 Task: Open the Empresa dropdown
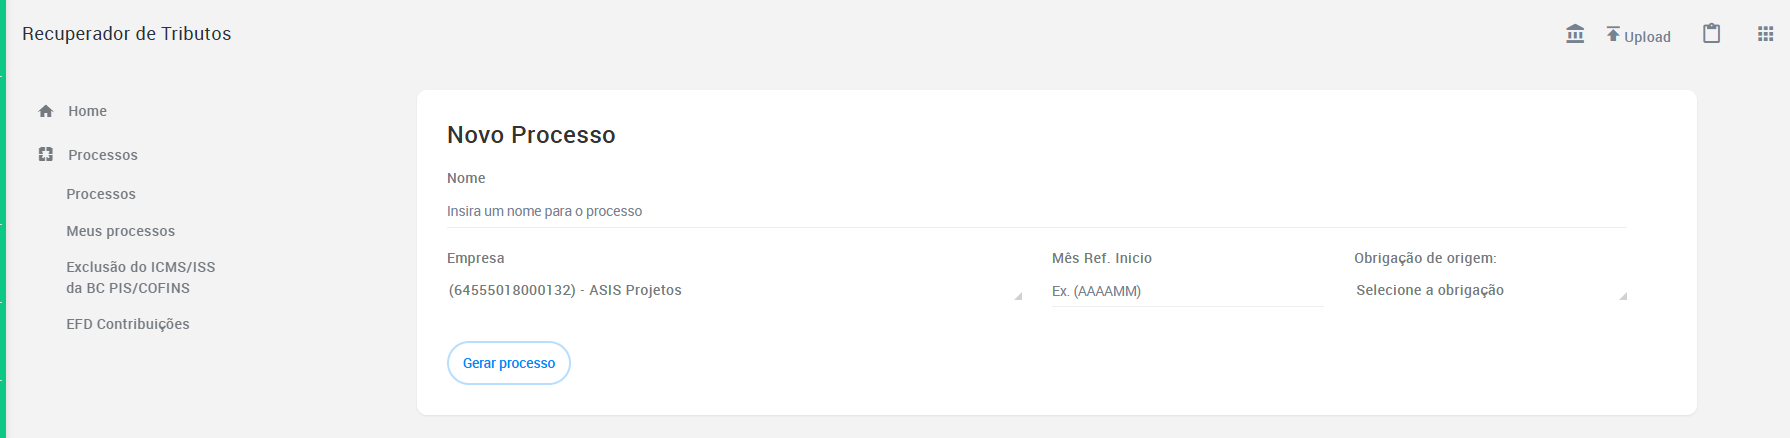point(734,290)
